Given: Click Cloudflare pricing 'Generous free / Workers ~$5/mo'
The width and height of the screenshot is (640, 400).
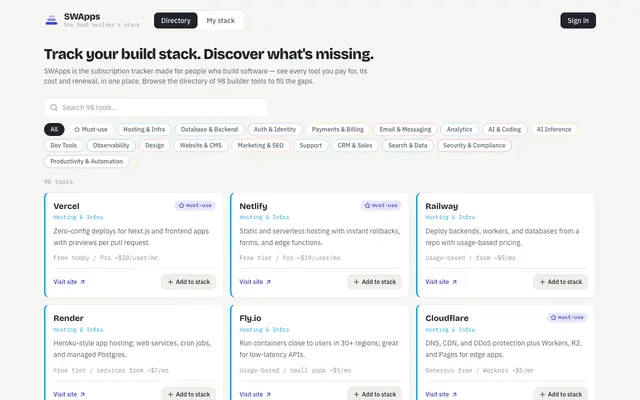Looking at the screenshot, I should (479, 371).
